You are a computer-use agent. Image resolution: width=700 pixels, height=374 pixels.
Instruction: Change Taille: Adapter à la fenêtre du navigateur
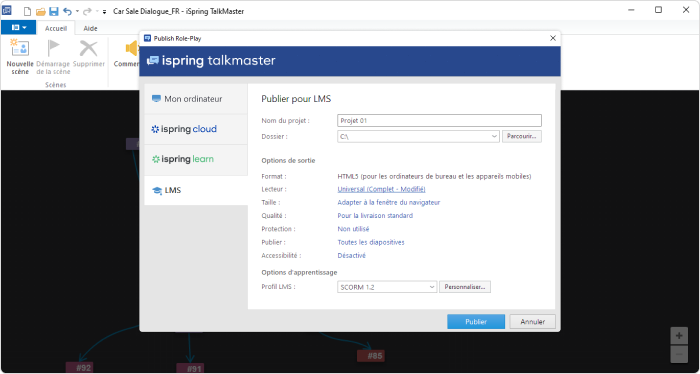[x=389, y=203]
